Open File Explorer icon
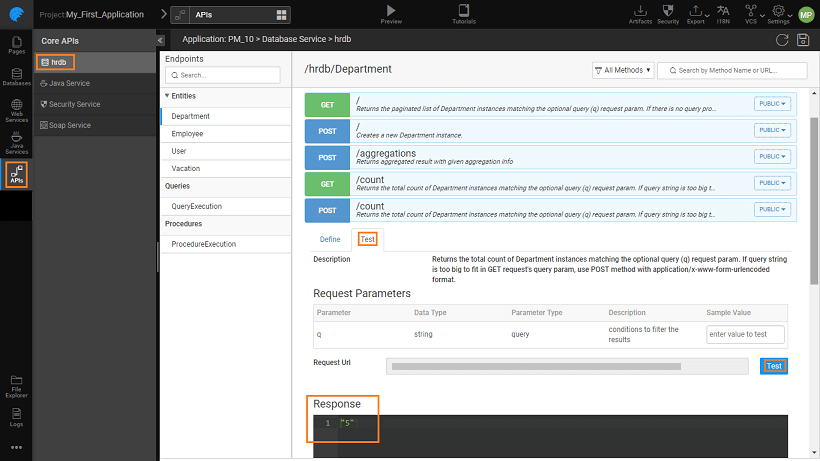The width and height of the screenshot is (820, 461). pyautogui.click(x=16, y=385)
